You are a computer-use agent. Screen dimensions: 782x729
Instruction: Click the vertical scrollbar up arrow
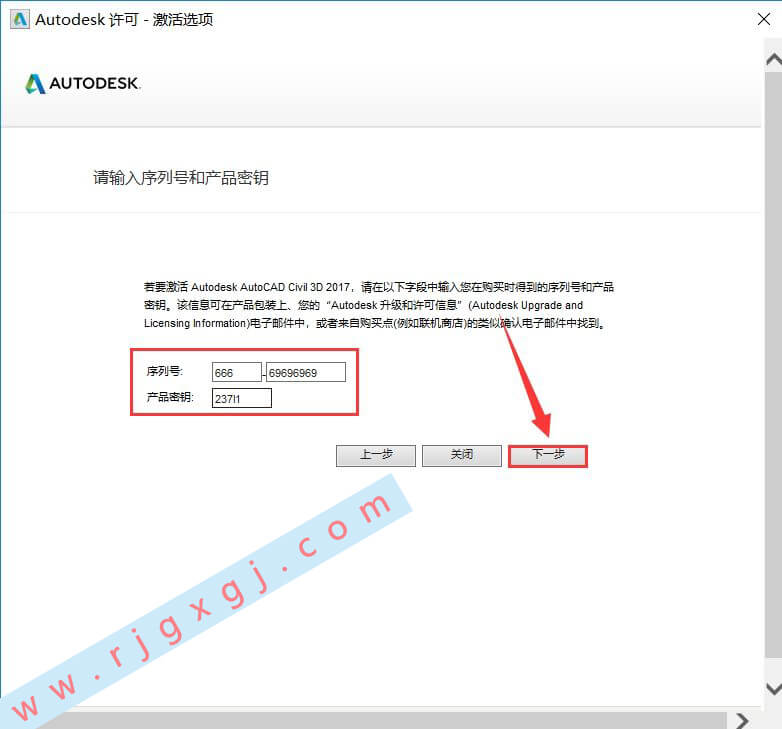(x=774, y=60)
